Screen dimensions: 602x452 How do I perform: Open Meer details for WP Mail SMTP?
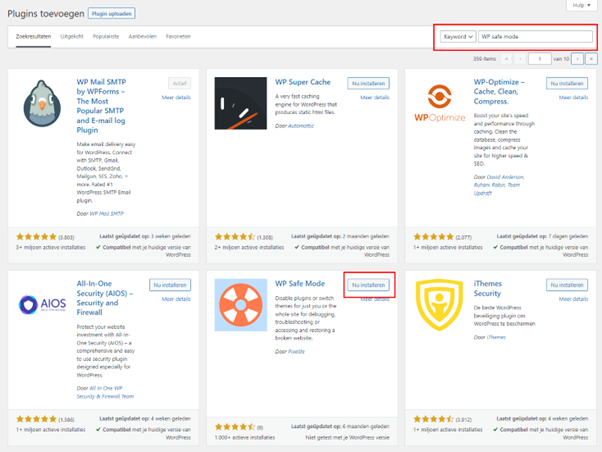(x=176, y=98)
